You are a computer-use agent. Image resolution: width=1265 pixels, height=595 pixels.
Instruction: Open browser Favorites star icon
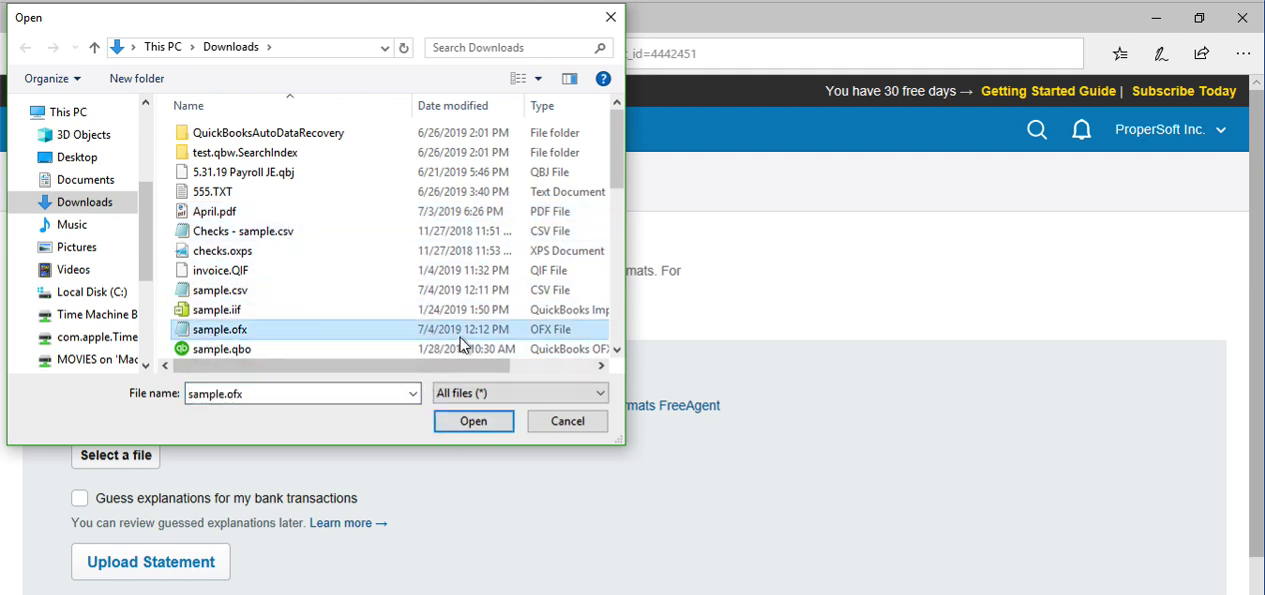tap(1120, 54)
